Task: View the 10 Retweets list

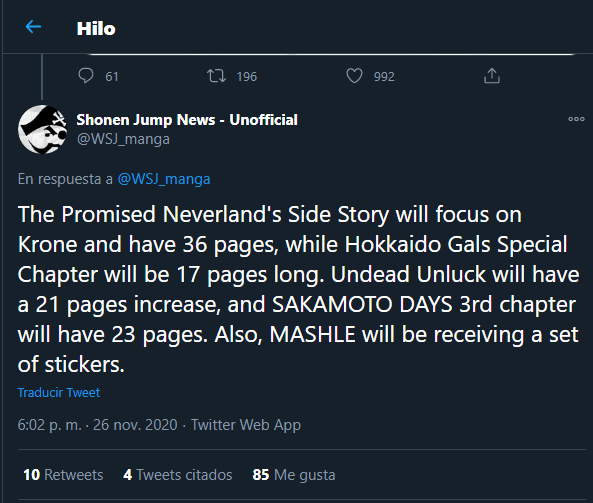Action: tap(63, 475)
